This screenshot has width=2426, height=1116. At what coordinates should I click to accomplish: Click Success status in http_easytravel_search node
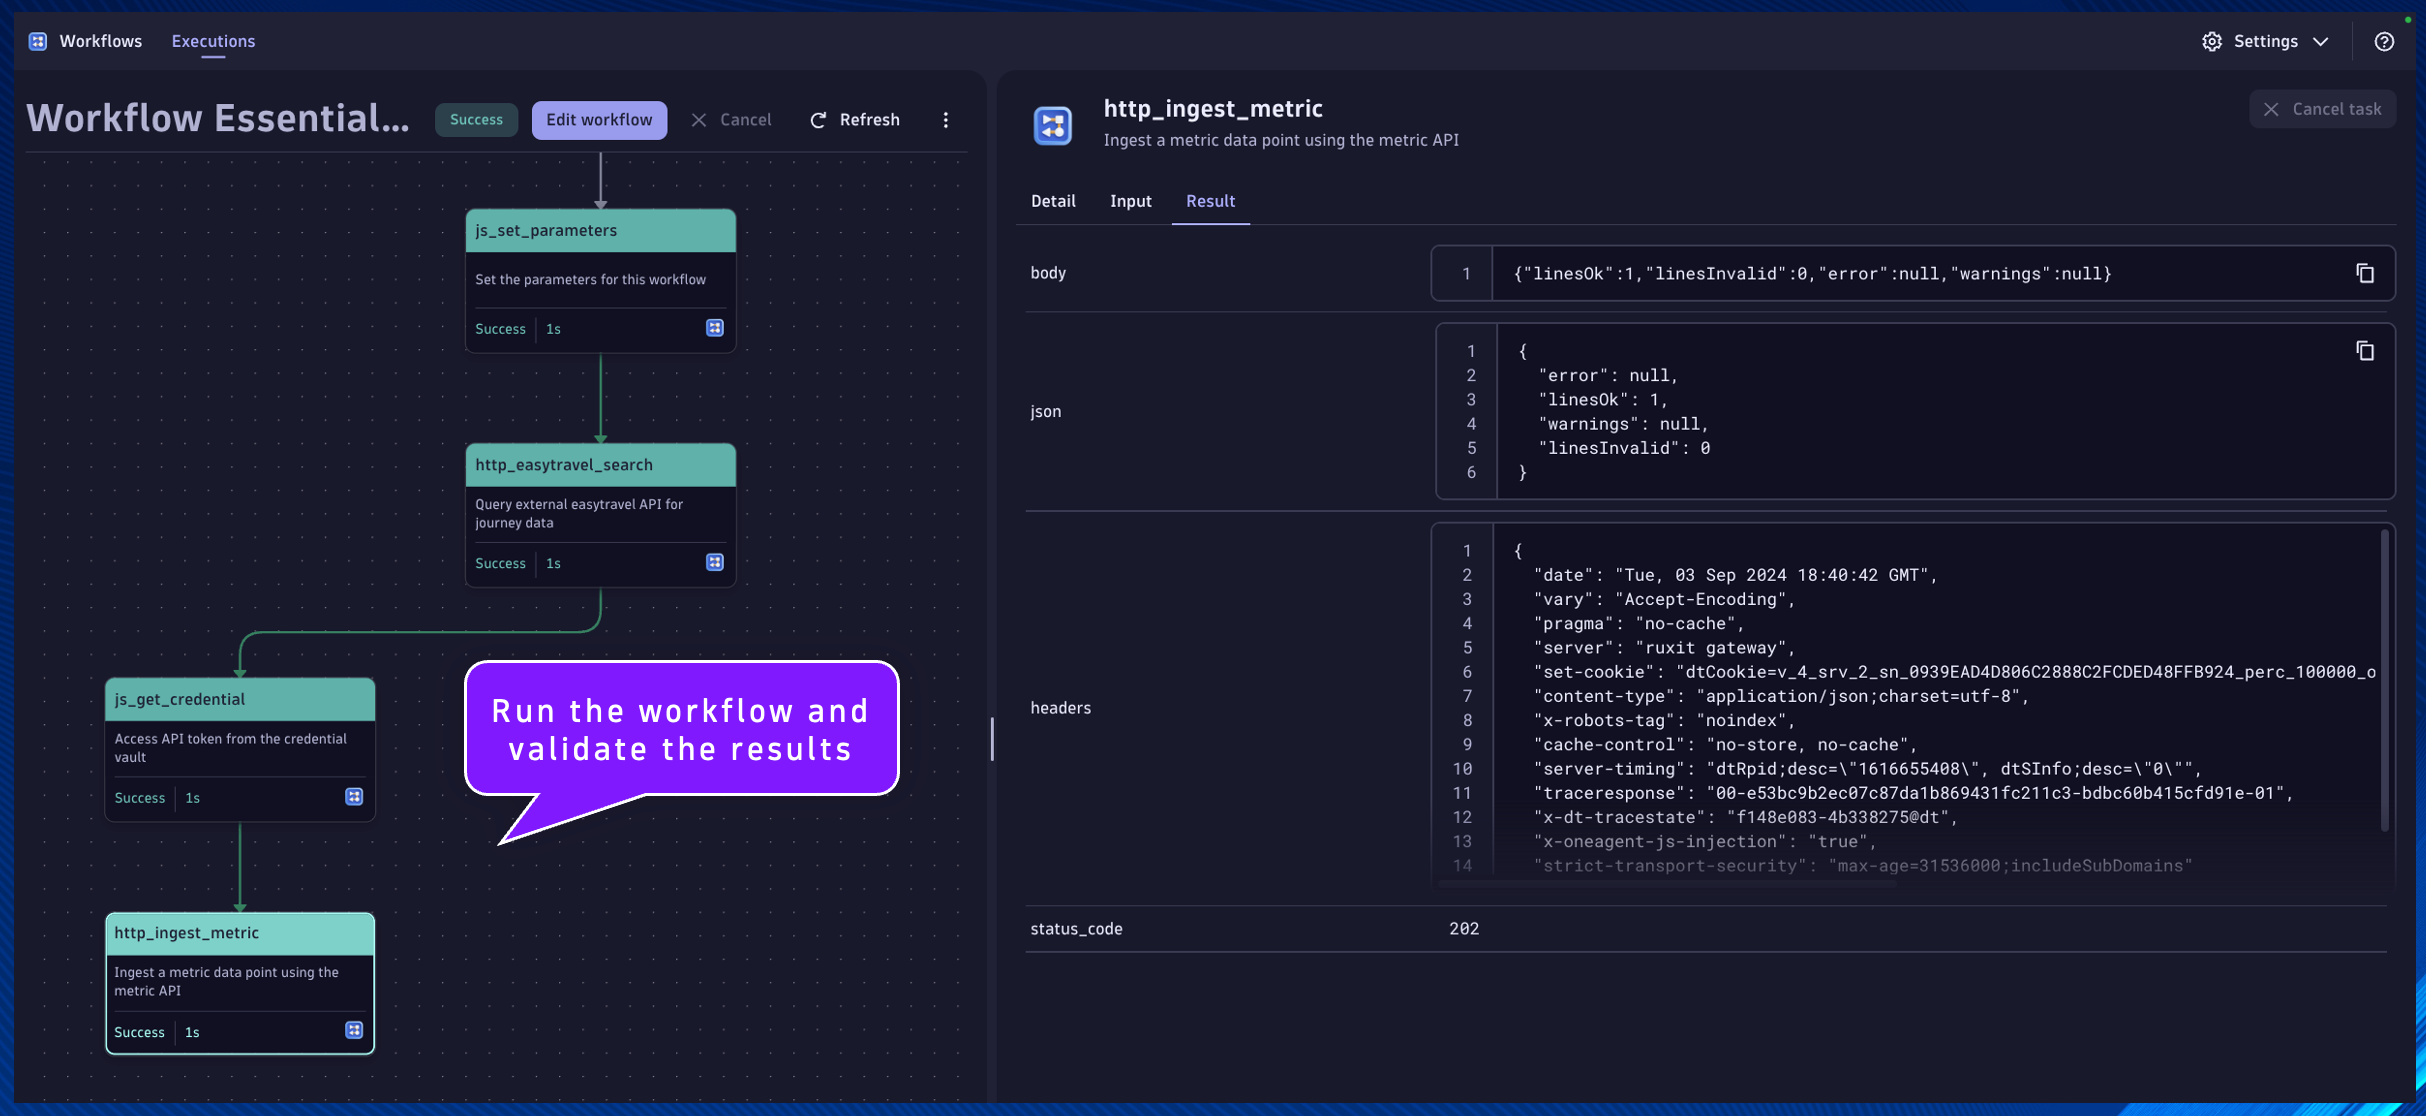point(500,563)
